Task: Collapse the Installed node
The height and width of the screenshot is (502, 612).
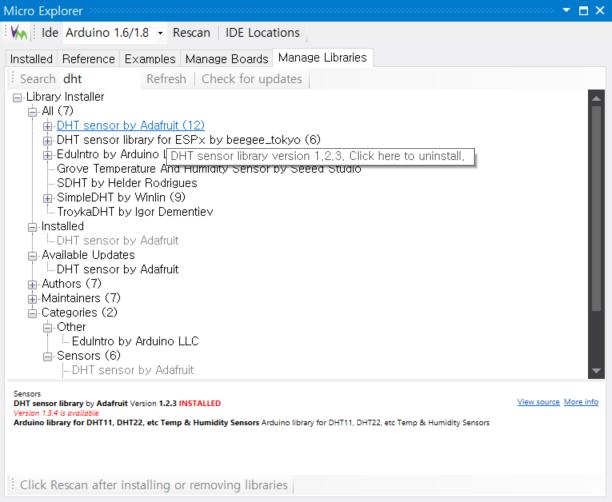Action: 33,227
